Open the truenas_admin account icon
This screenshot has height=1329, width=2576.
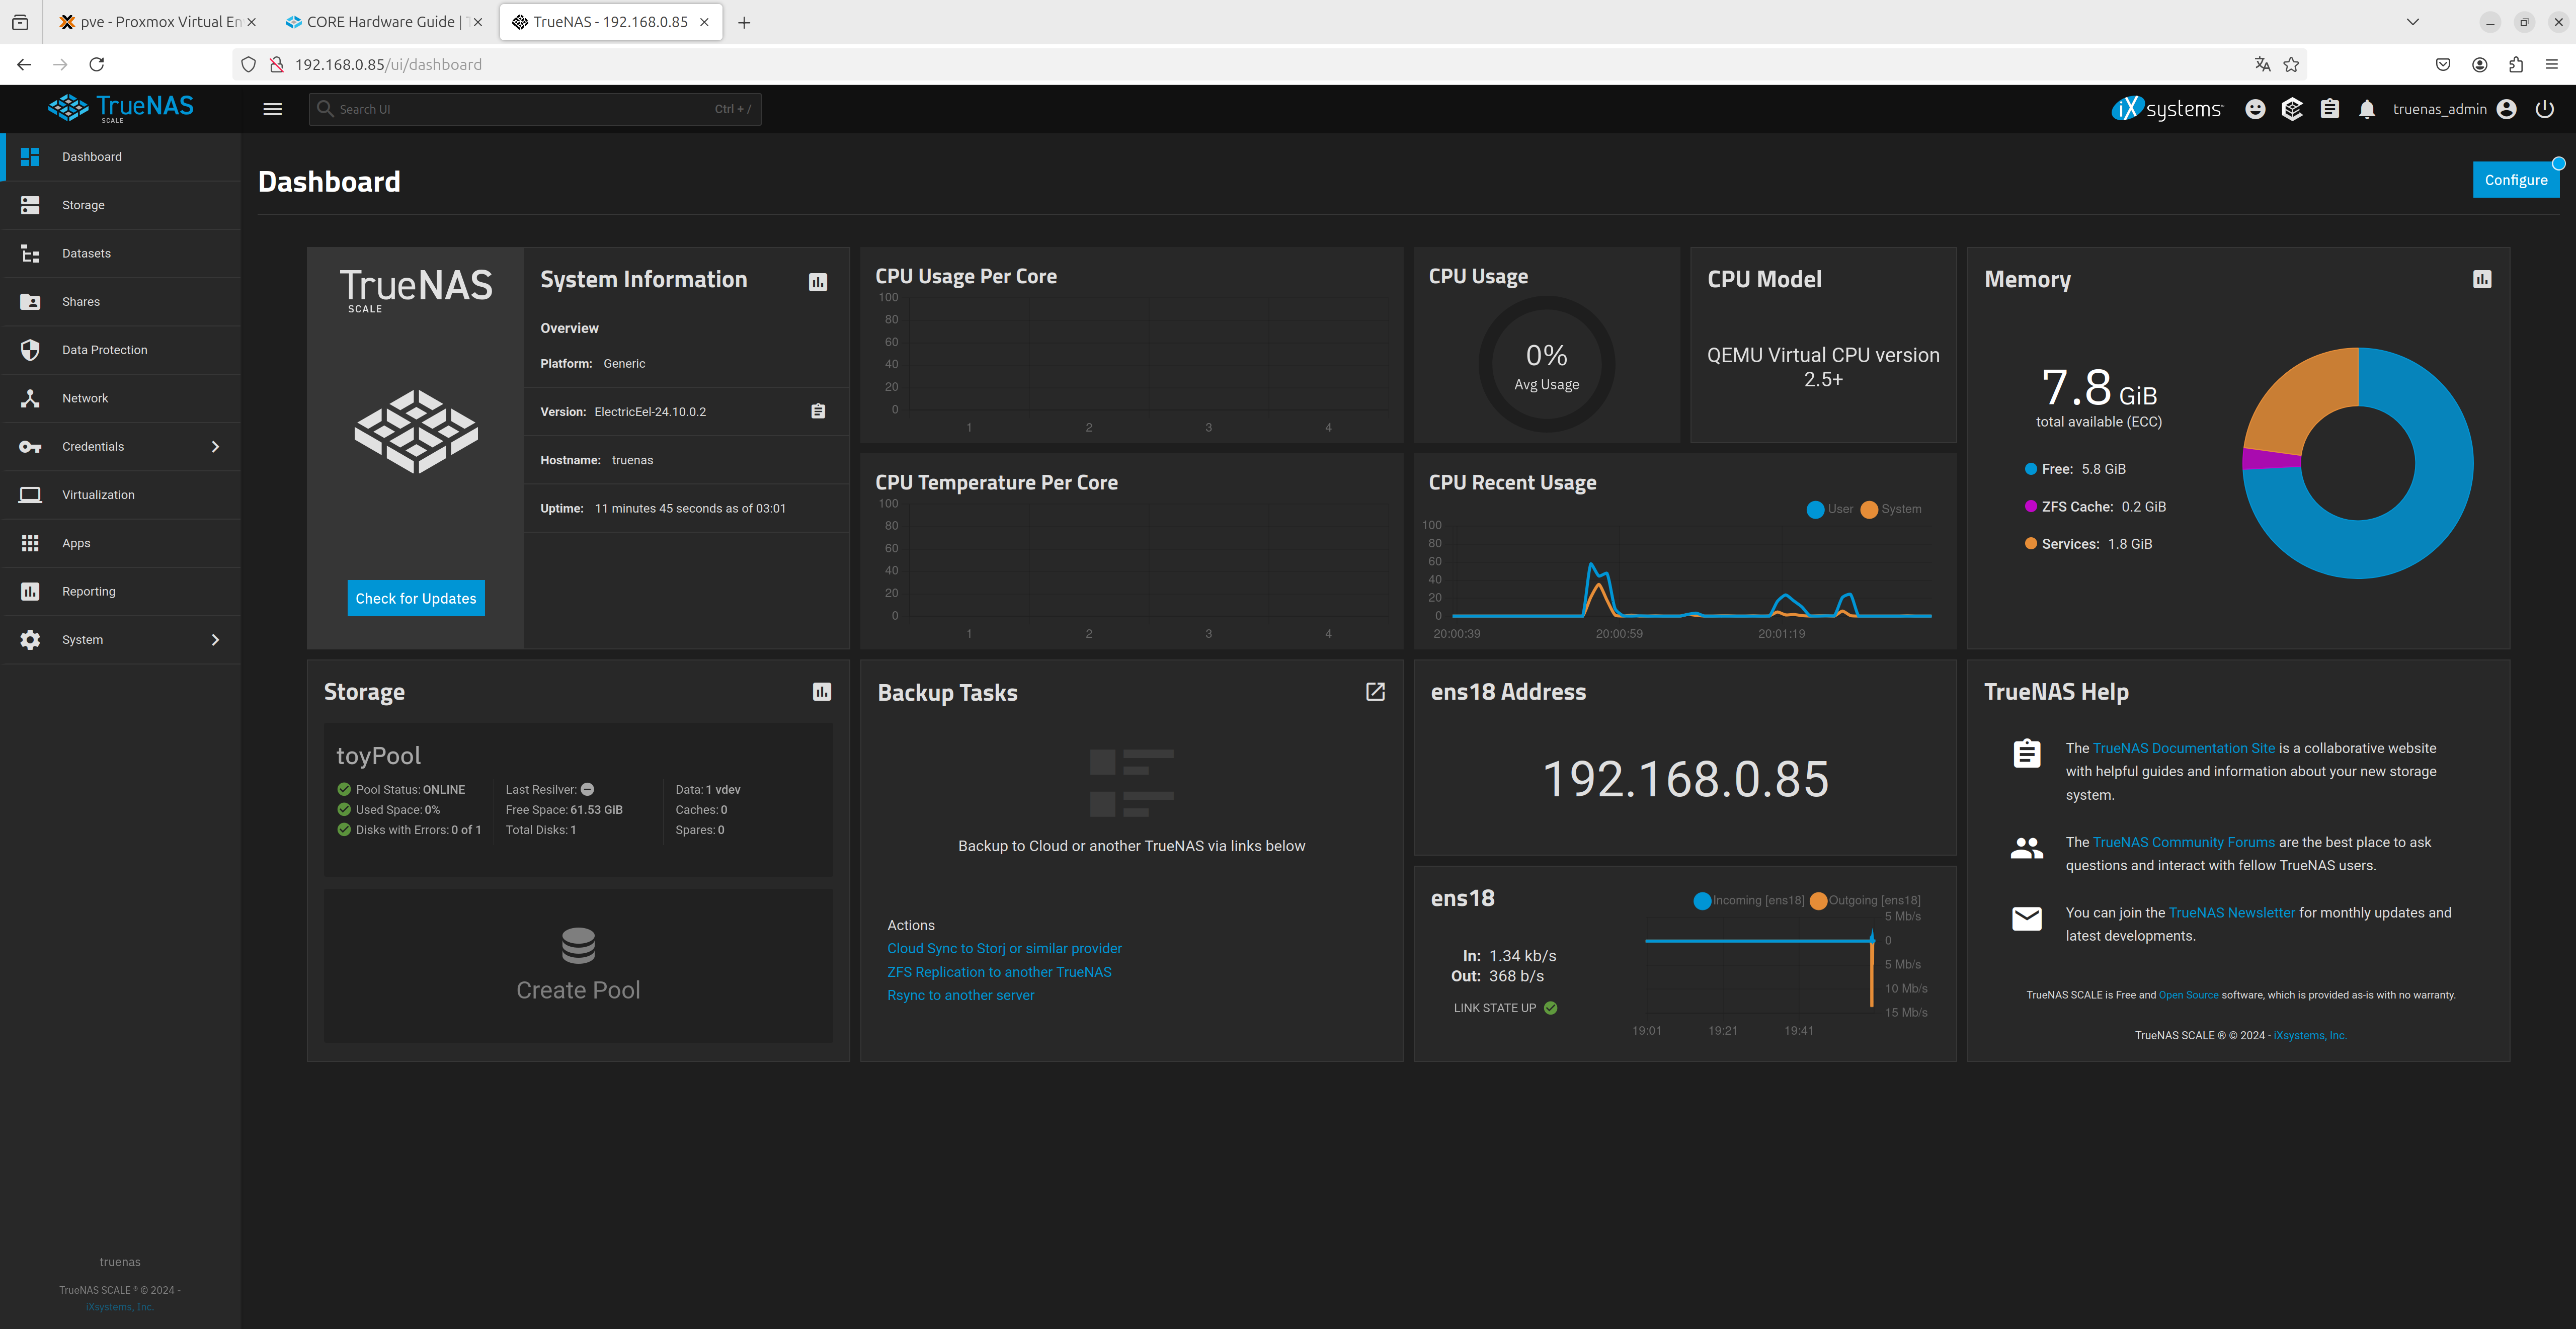[2506, 109]
